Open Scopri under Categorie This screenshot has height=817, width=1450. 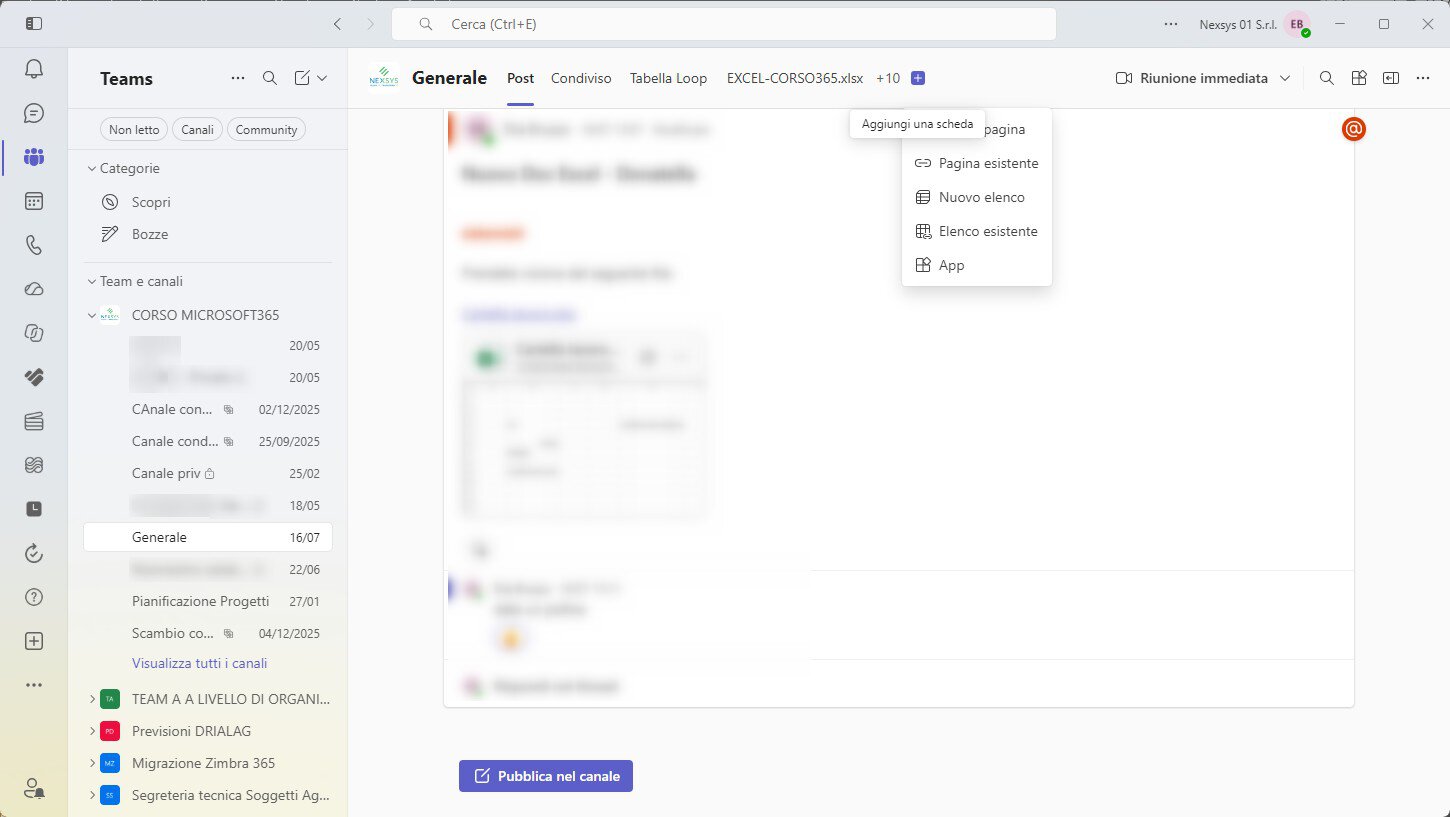(x=208, y=202)
